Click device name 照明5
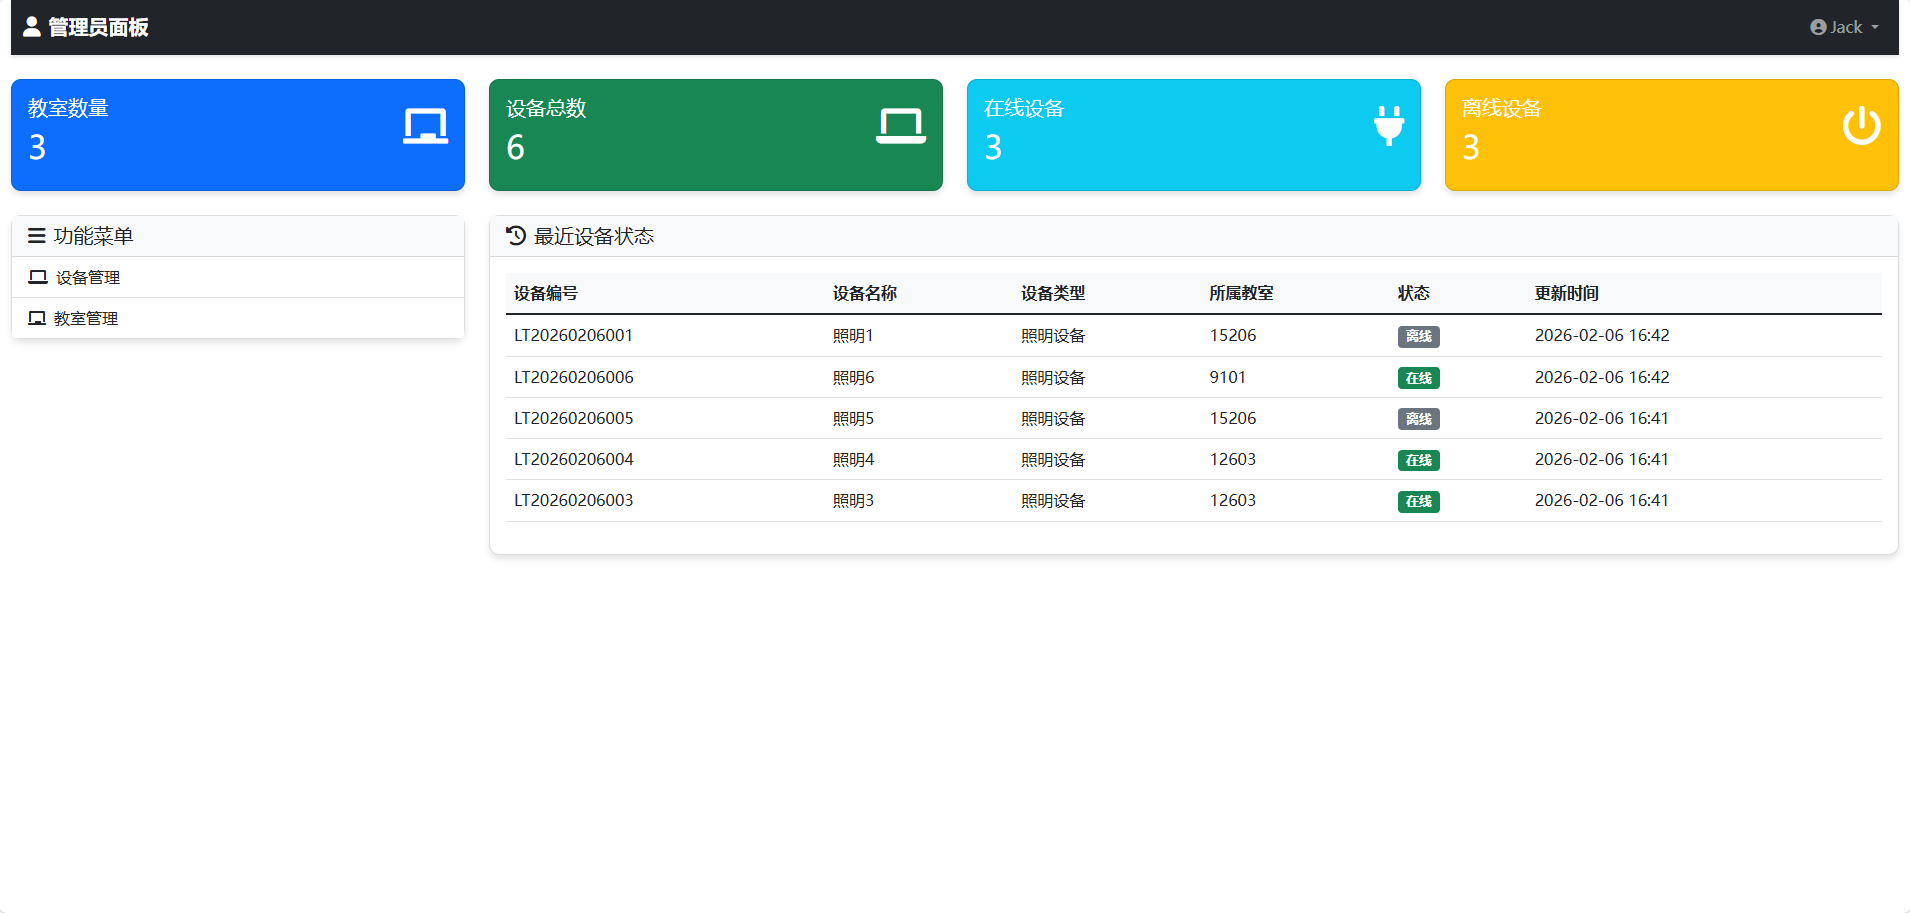 pos(853,418)
